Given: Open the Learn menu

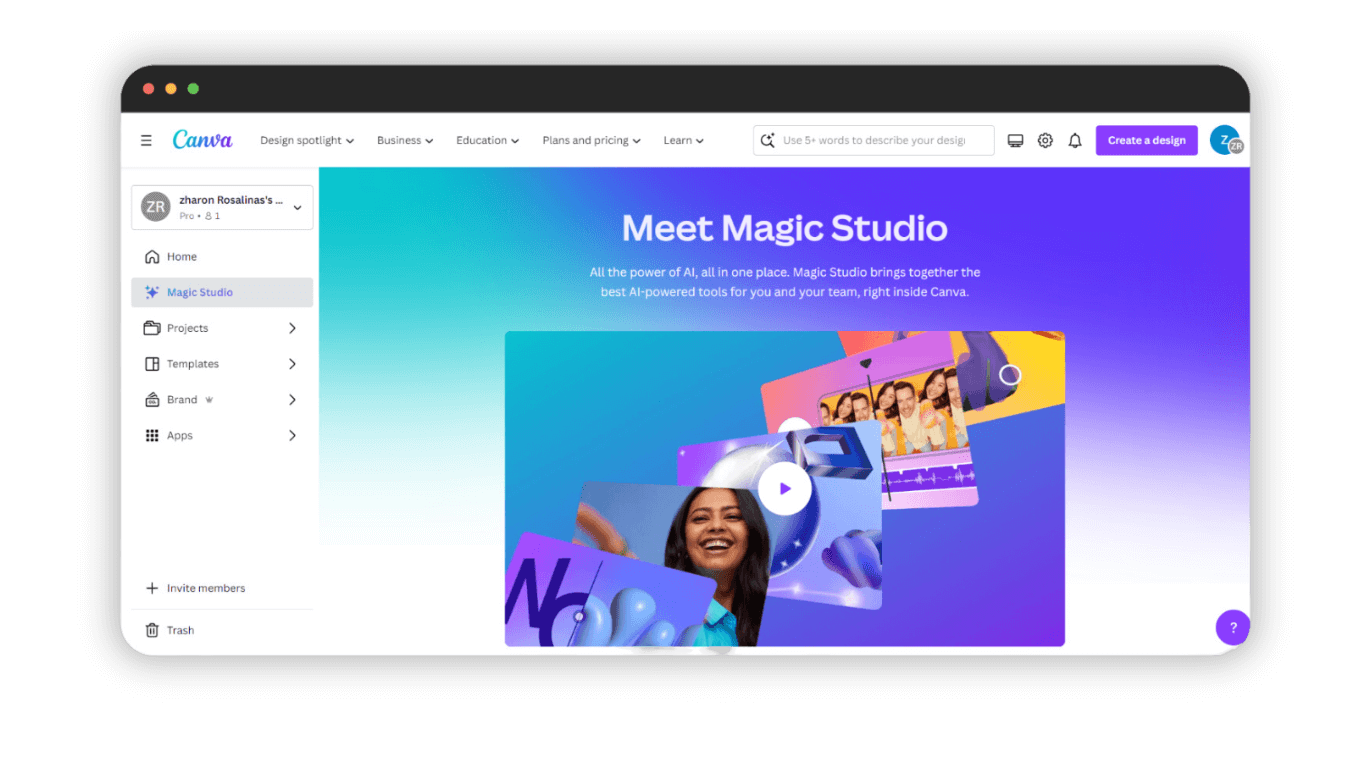Looking at the screenshot, I should [x=683, y=140].
